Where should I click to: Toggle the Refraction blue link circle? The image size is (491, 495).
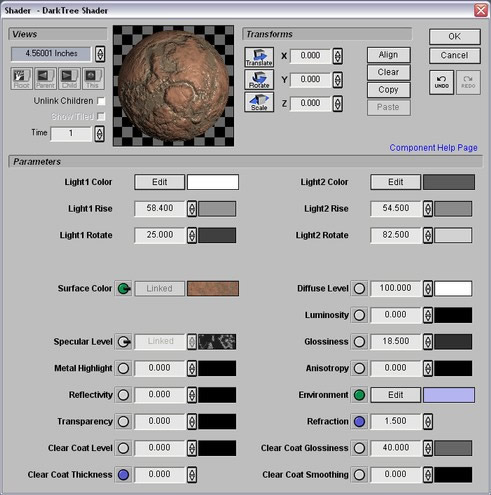coord(359,422)
